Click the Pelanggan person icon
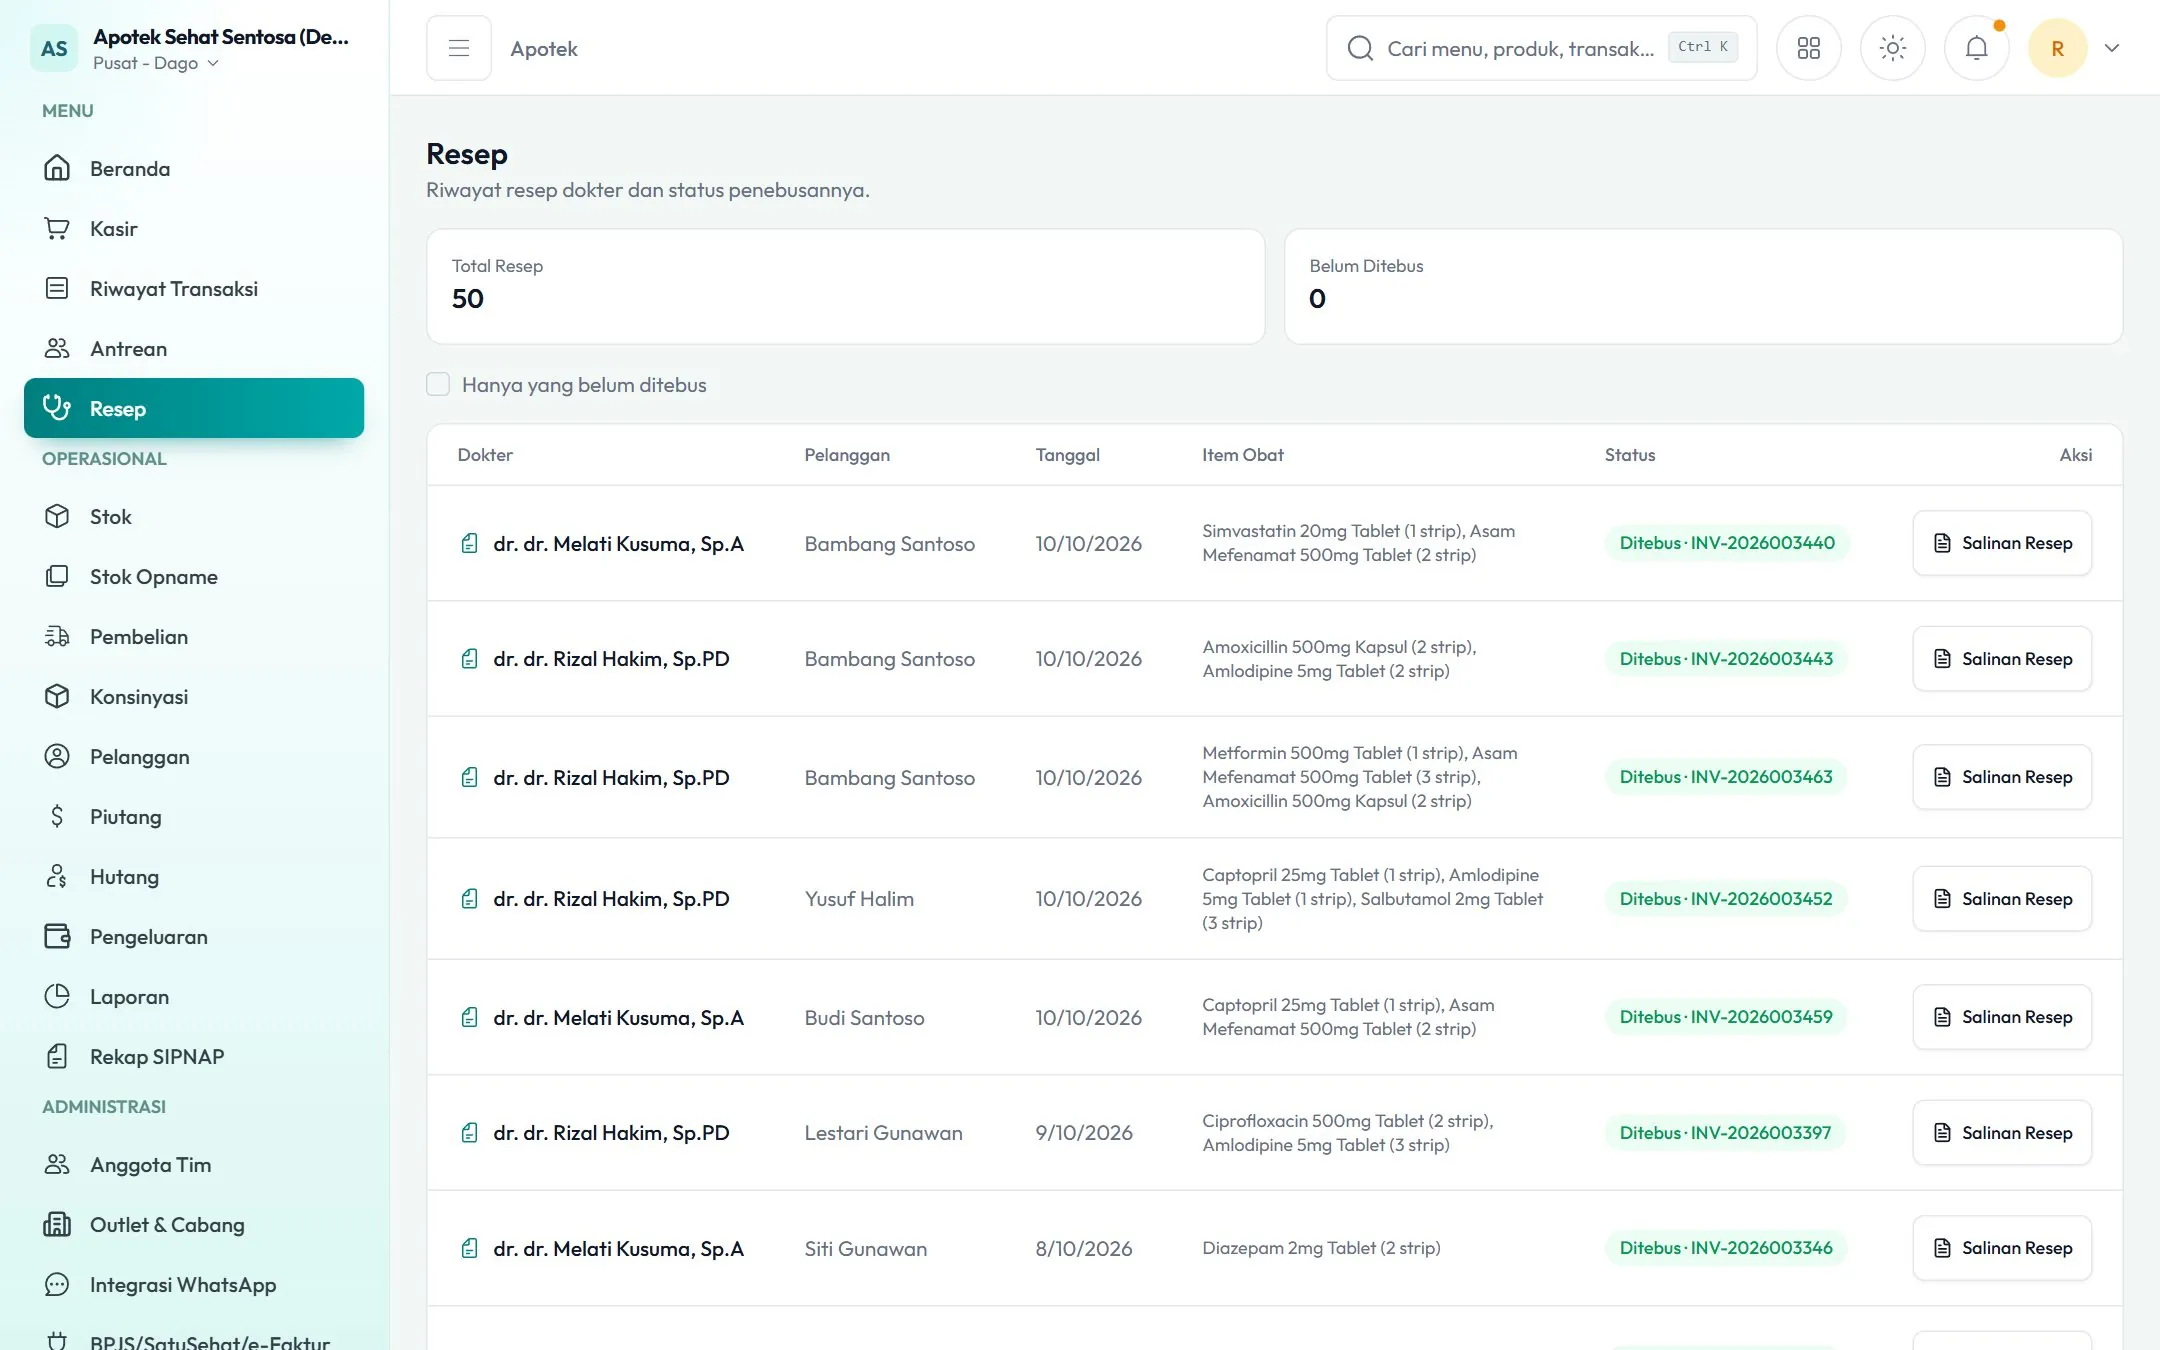2160x1350 pixels. (57, 756)
